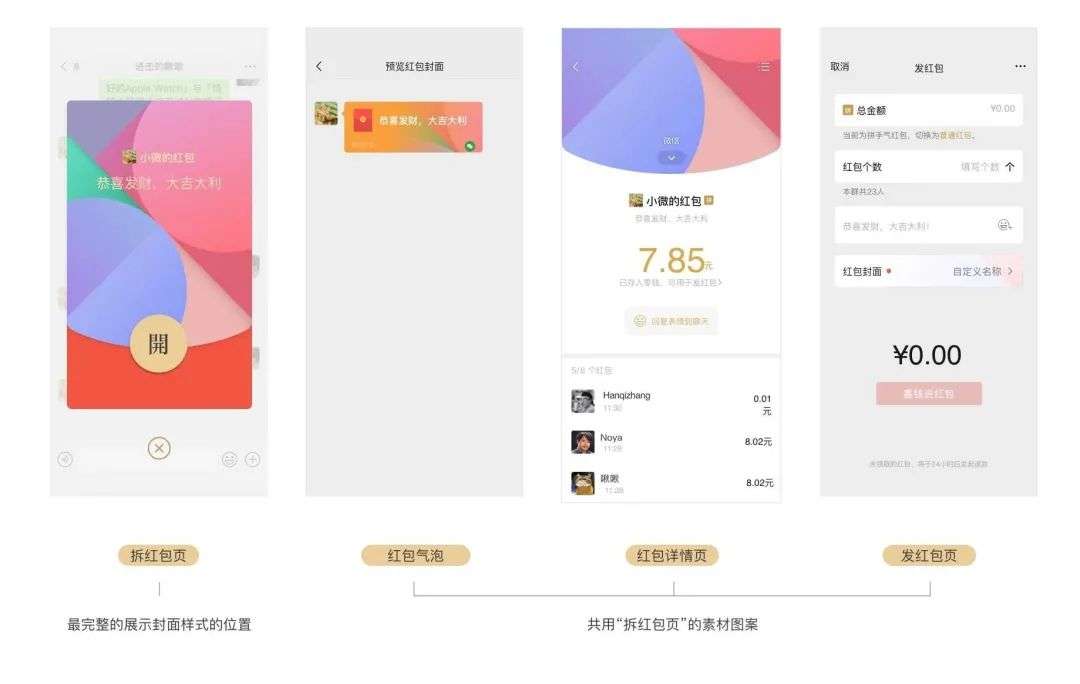Open list menu icon on detail page
This screenshot has height=684, width=1080.
tap(764, 67)
